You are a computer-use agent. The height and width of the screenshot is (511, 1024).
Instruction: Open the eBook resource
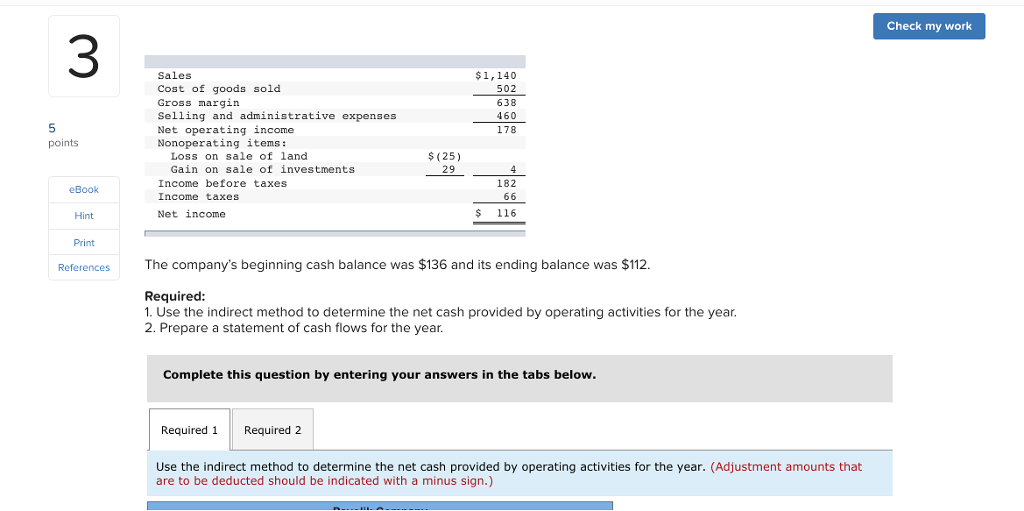84,190
